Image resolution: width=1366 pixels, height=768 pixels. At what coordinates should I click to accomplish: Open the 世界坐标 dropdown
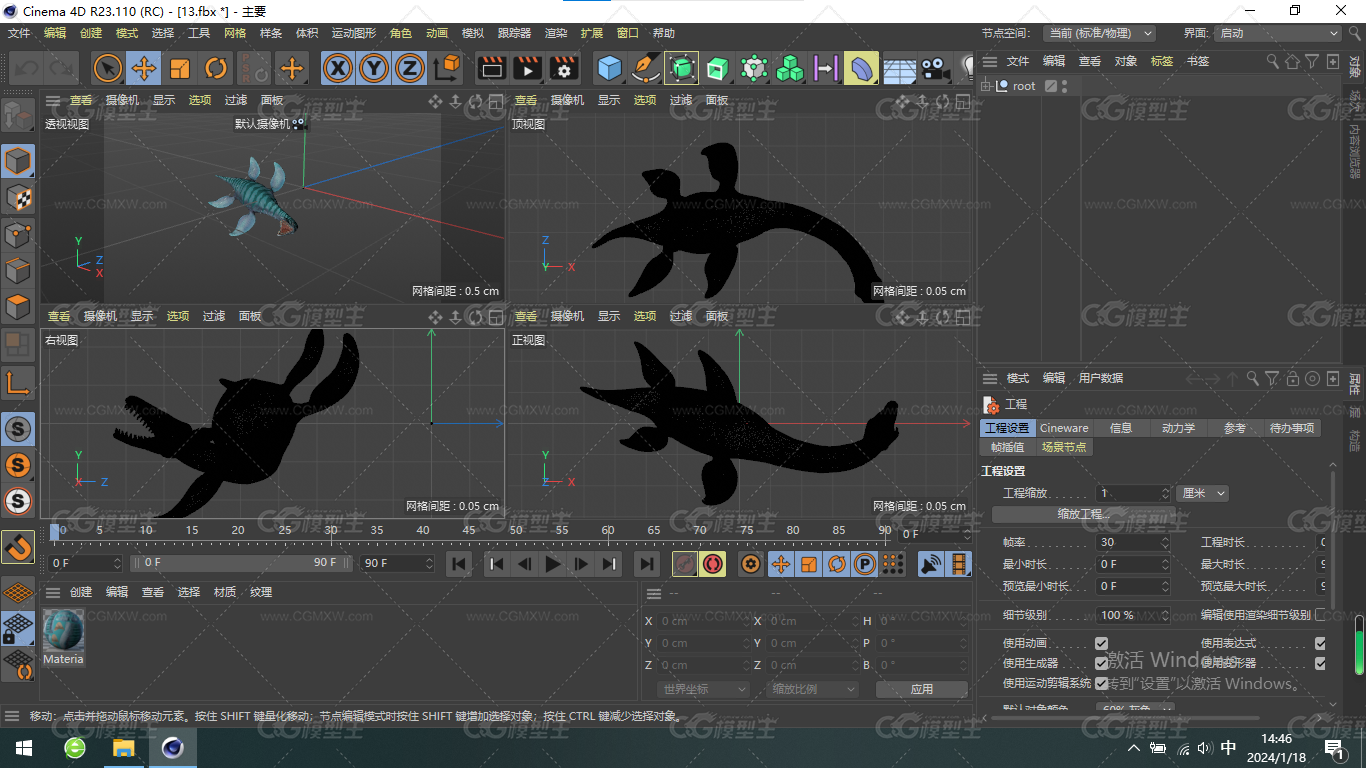(704, 689)
